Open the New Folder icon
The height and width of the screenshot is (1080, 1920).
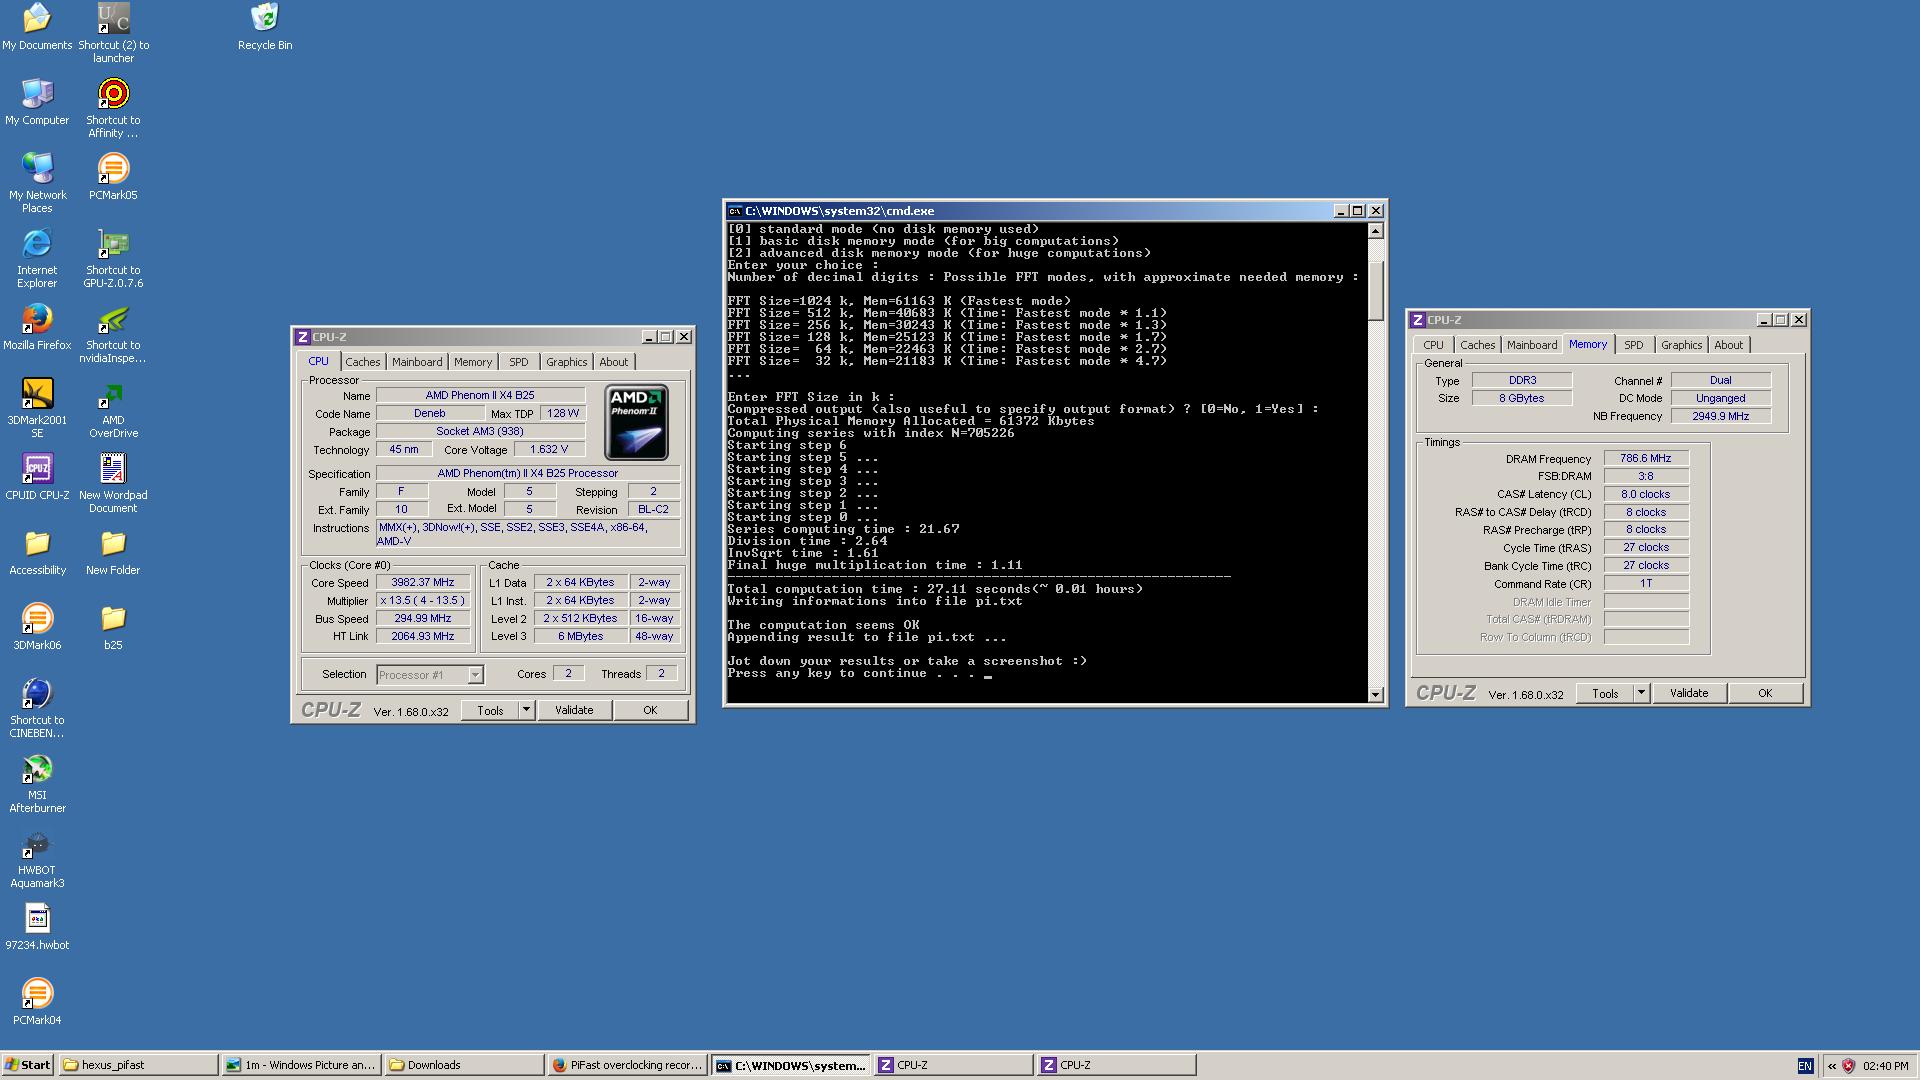click(113, 552)
